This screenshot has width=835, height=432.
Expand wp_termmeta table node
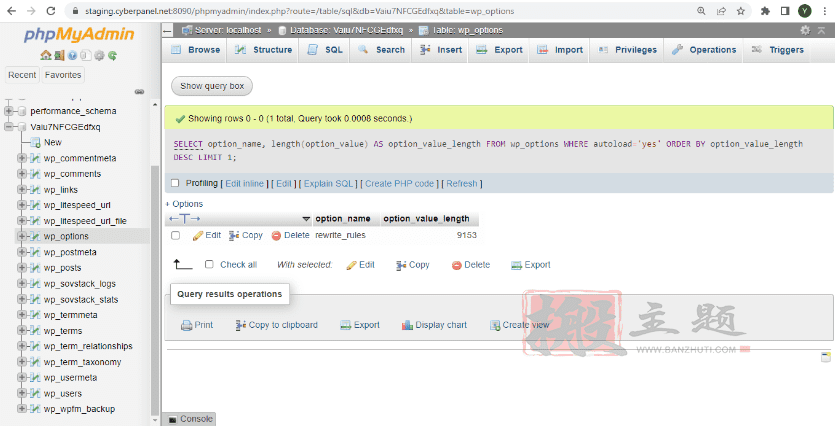[22, 315]
